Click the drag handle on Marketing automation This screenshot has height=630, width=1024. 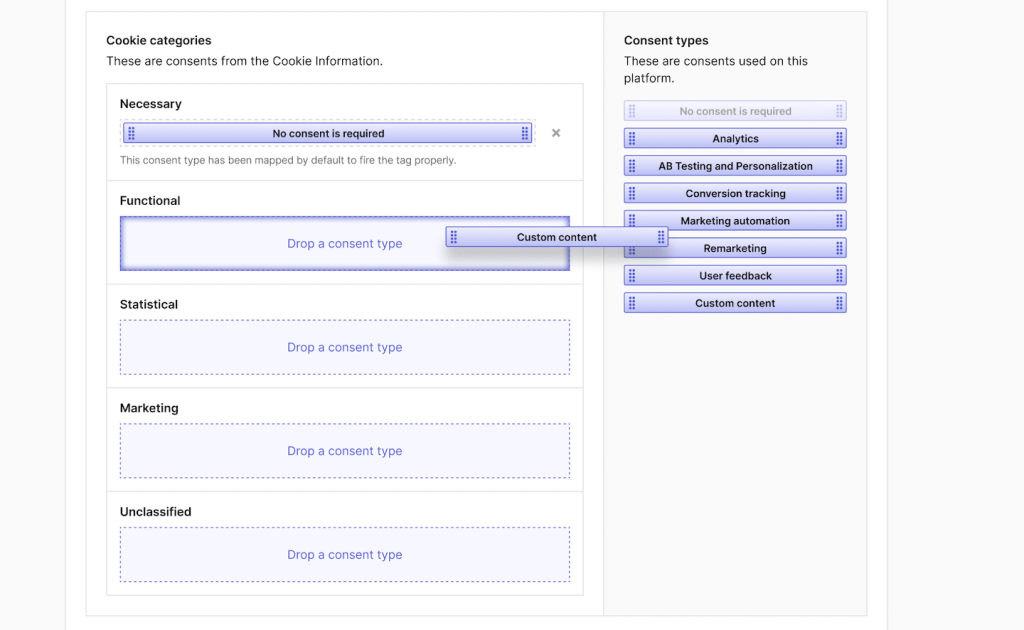[631, 220]
